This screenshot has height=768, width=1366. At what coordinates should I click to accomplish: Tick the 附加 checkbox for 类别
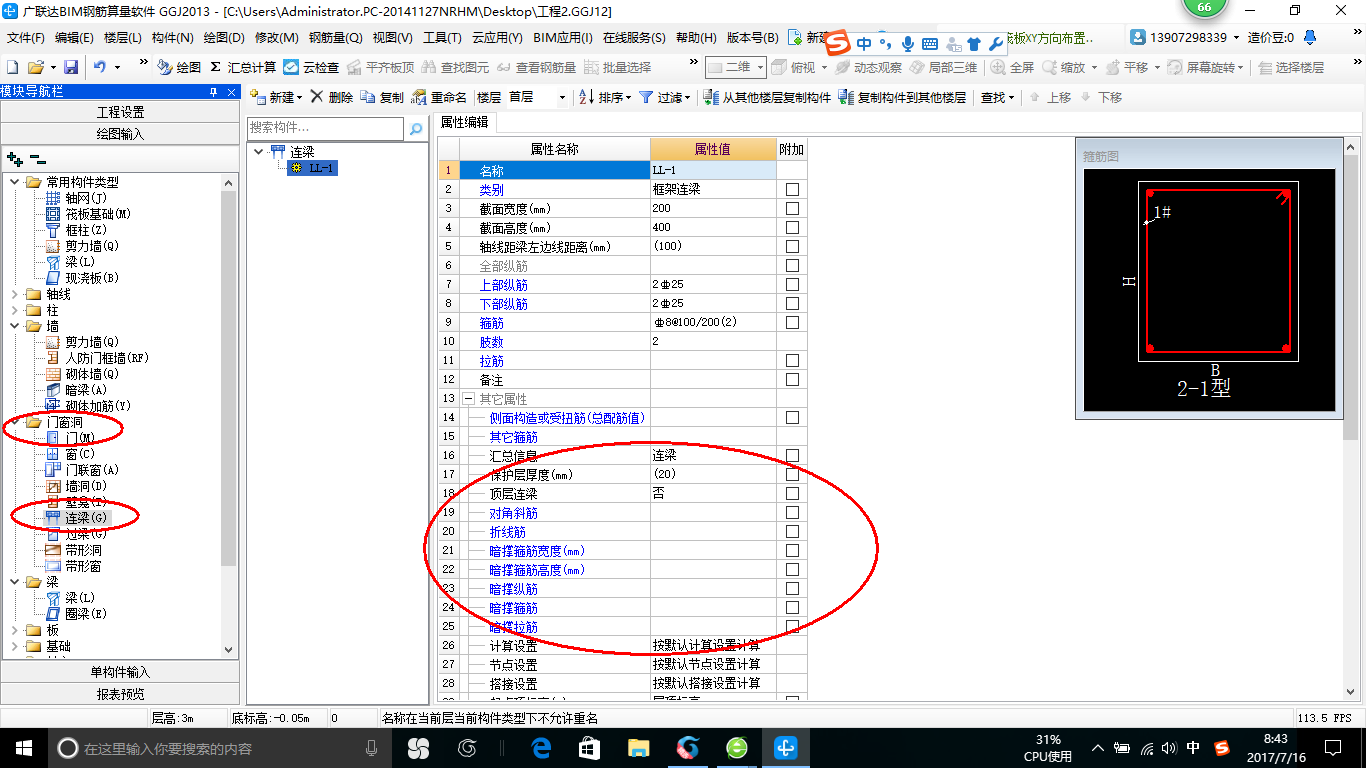pos(792,190)
